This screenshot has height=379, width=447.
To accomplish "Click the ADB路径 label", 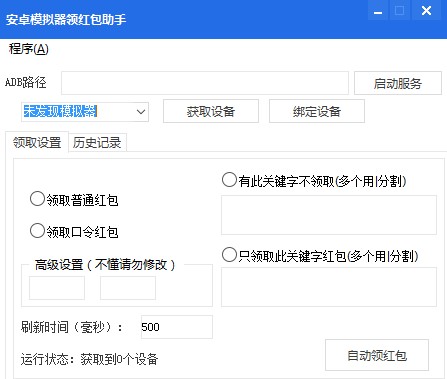I will tap(26, 82).
